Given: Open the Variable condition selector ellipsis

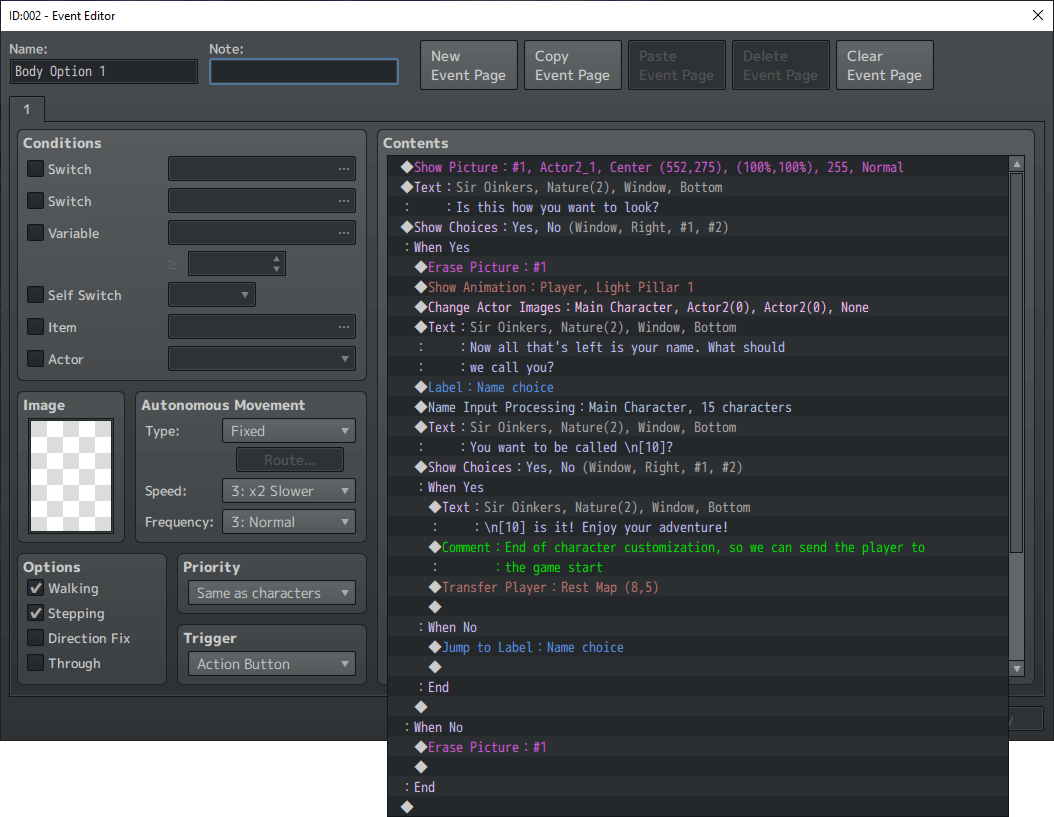Looking at the screenshot, I should point(343,233).
